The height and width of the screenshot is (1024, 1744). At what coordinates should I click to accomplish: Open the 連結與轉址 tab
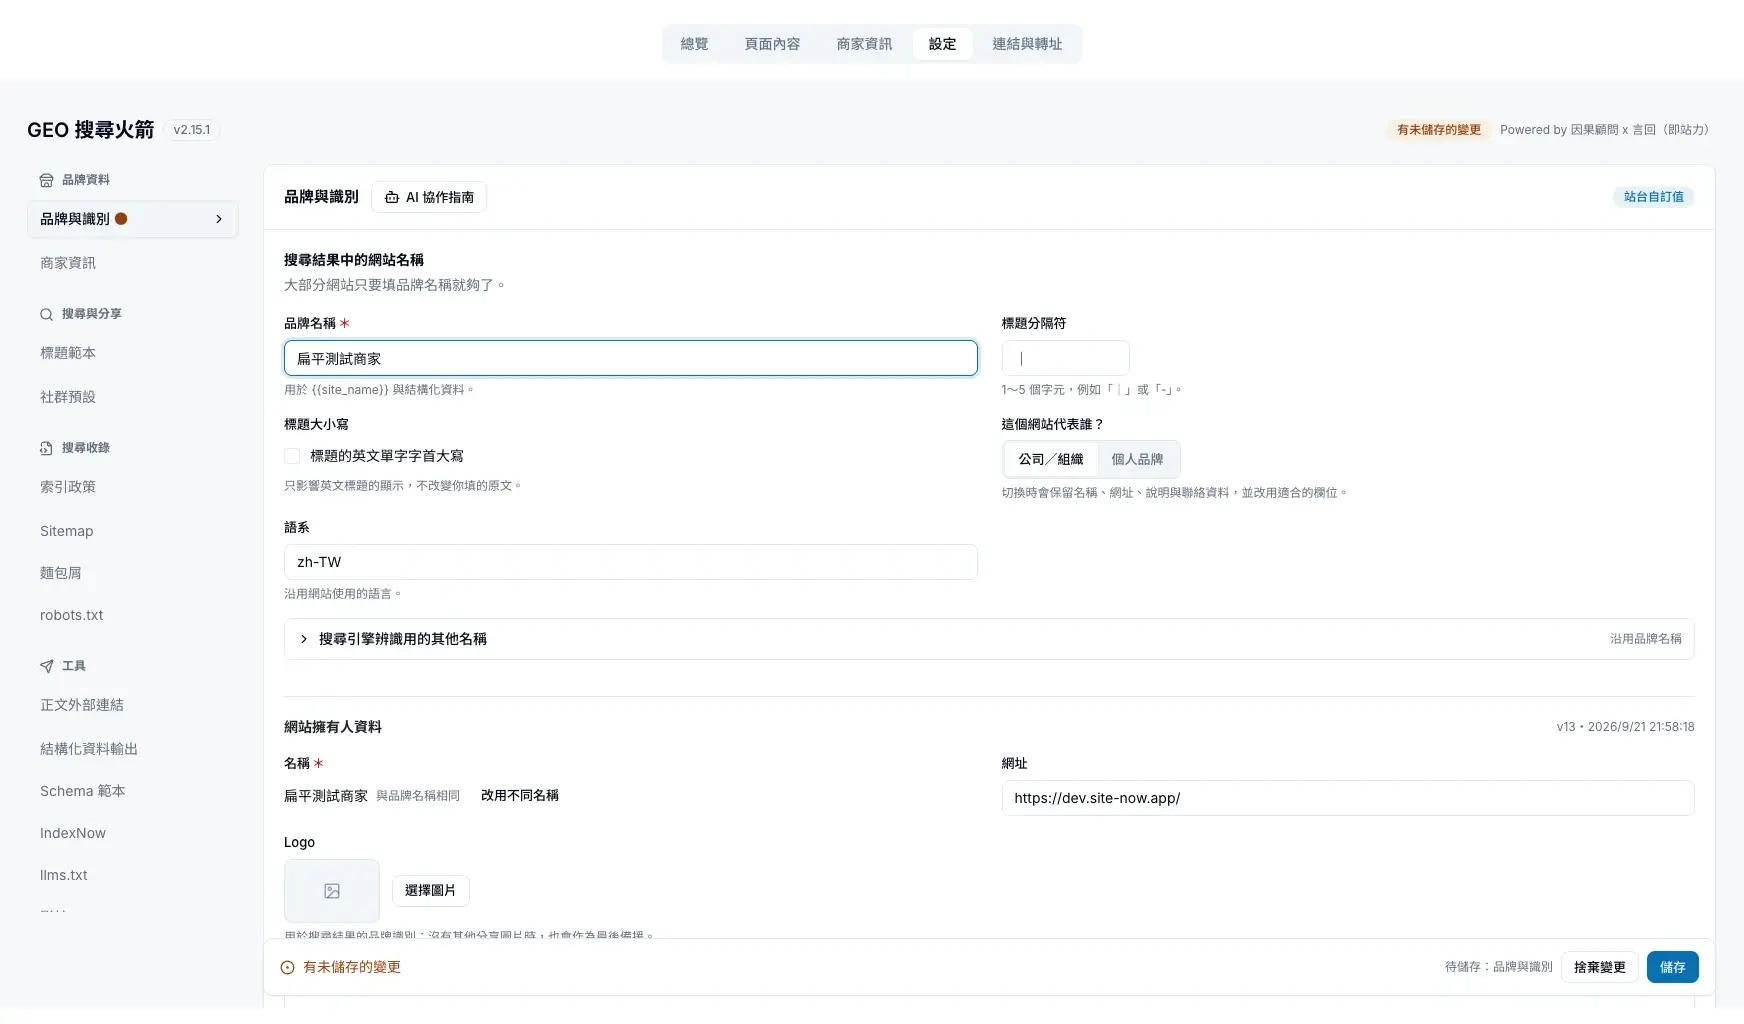point(1027,44)
